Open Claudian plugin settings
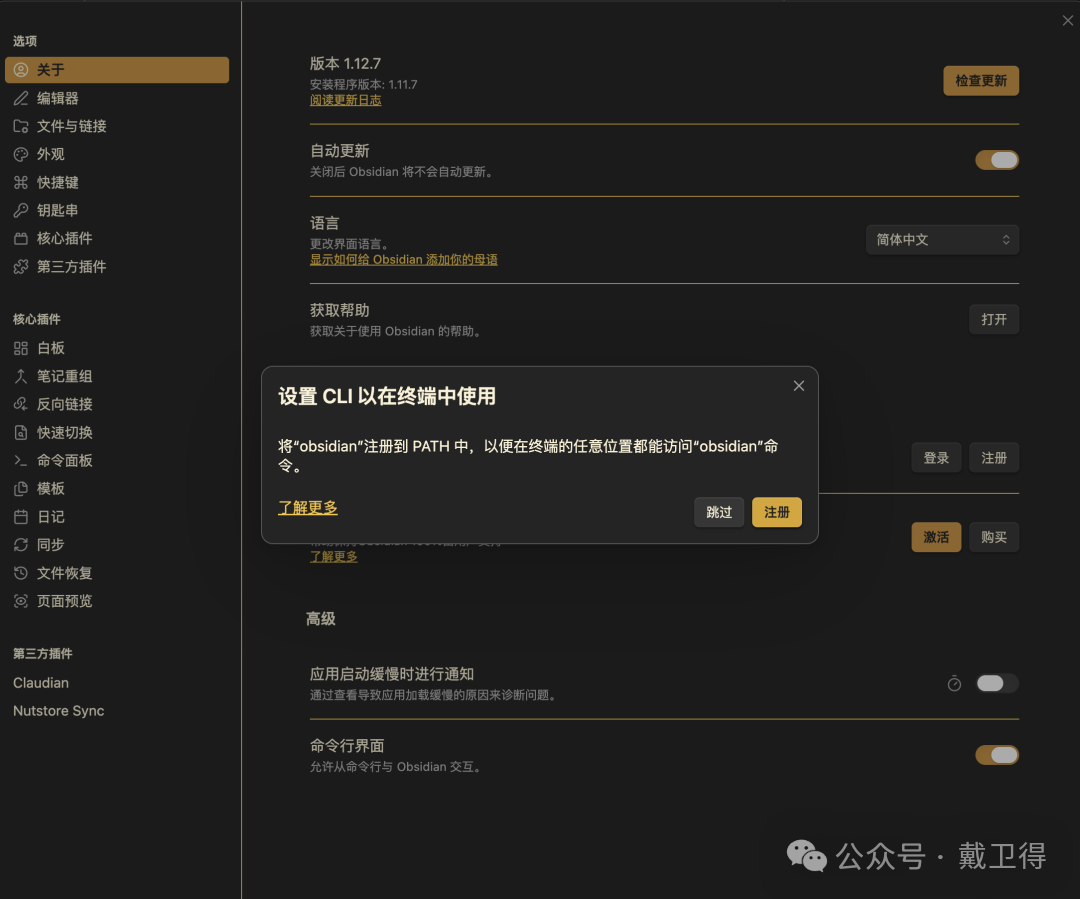This screenshot has height=899, width=1080. [x=117, y=683]
